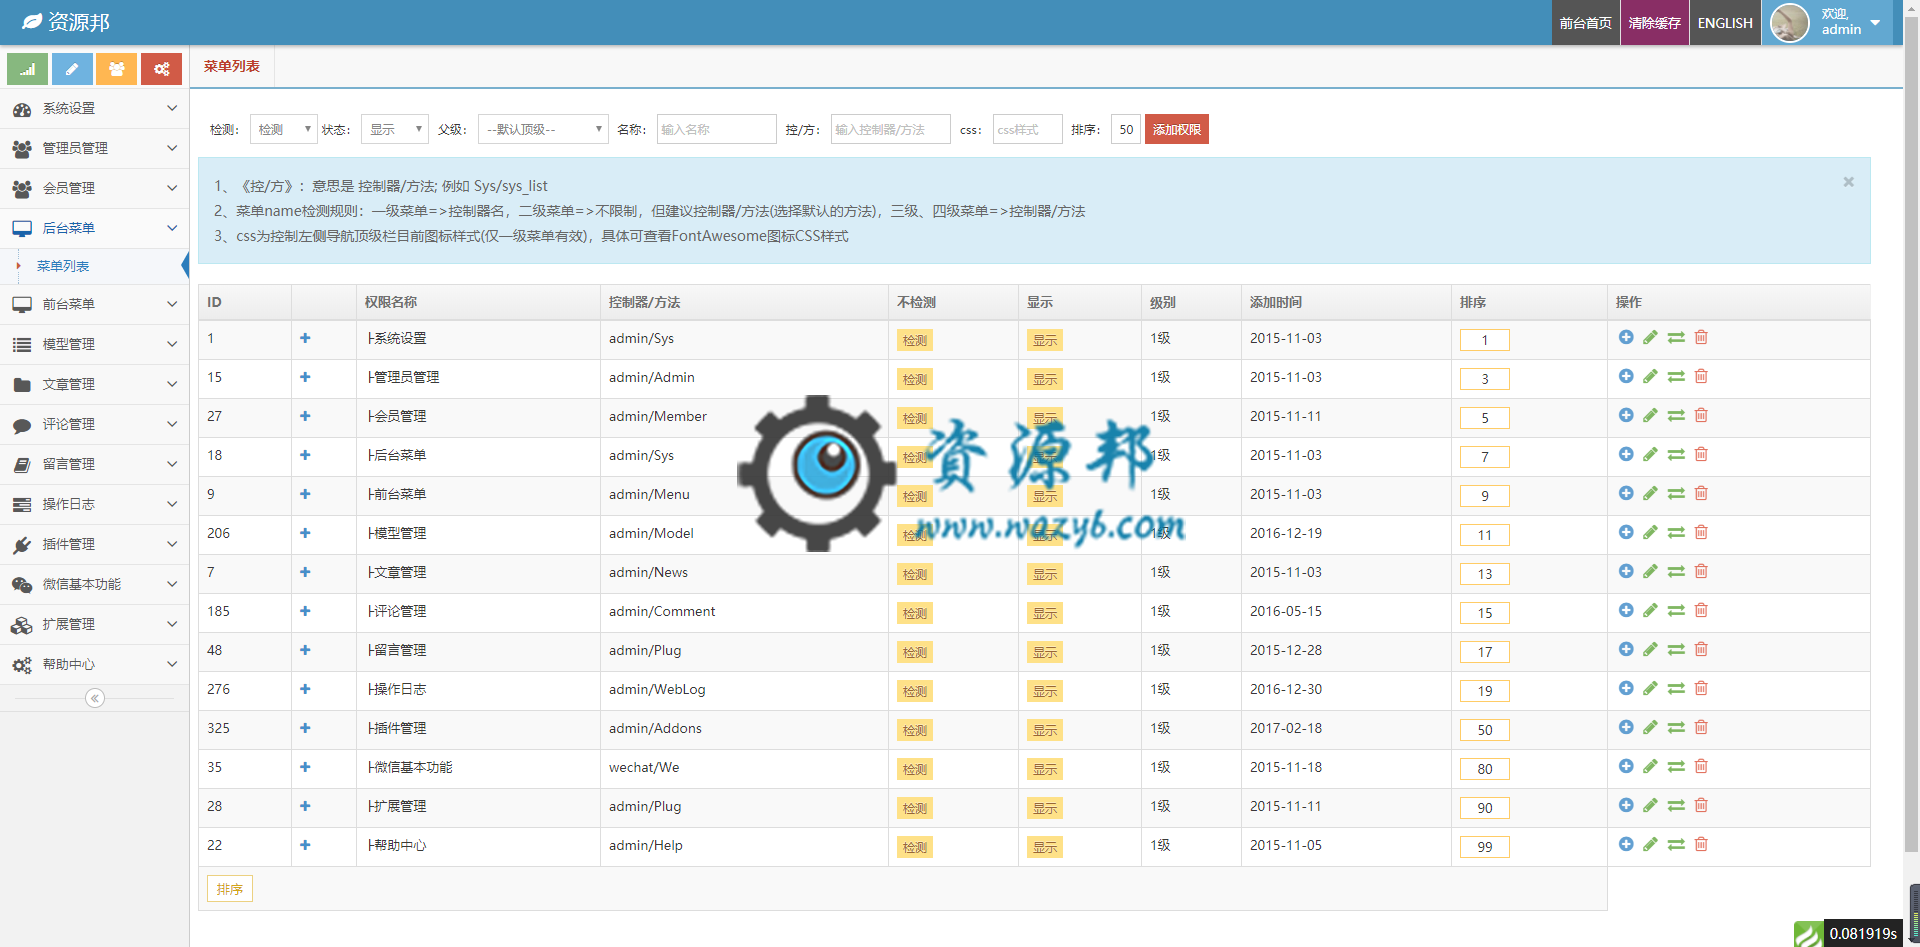Delete the 后台菜单 row via trash icon
The height and width of the screenshot is (947, 1920).
(1701, 454)
